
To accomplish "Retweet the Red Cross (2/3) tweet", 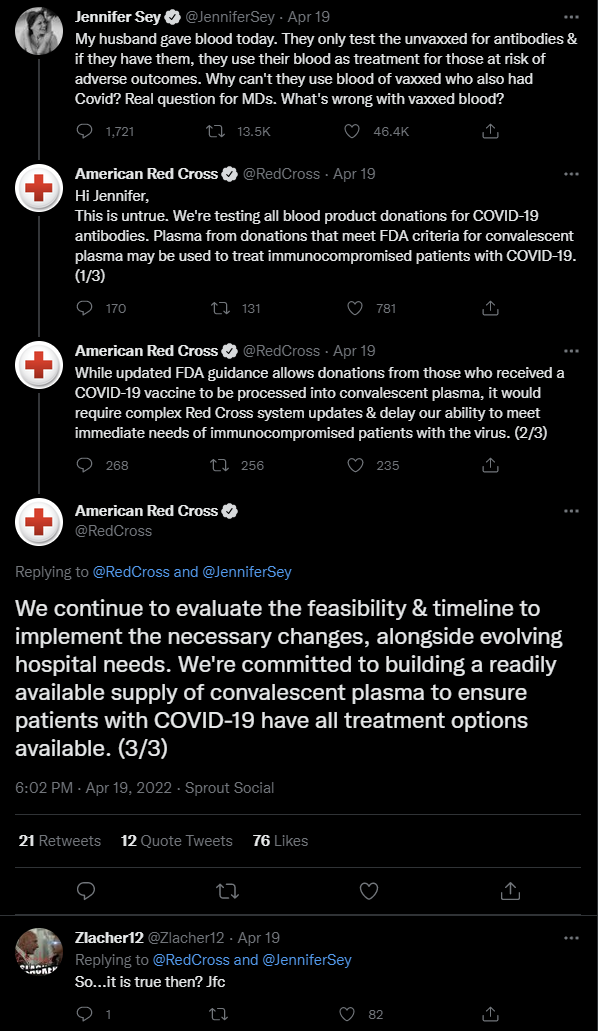I will [x=219, y=465].
